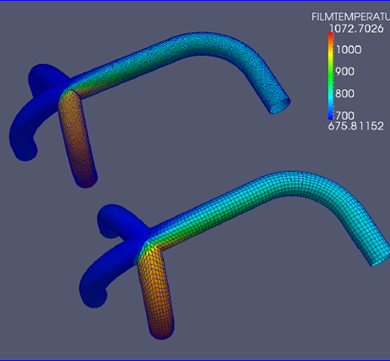Pick the upper model's pipe junction
The height and width of the screenshot is (361, 390).
[69, 87]
